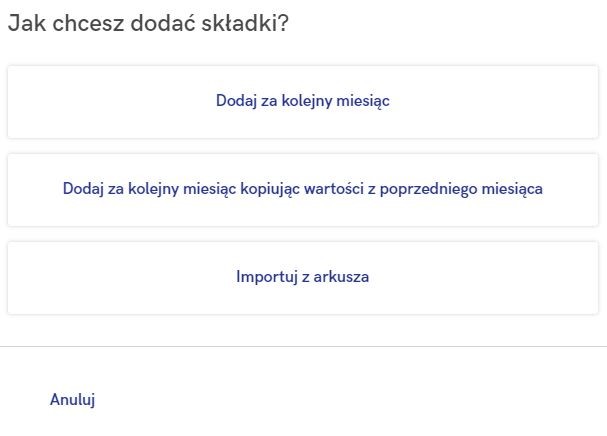Import contributions from a spreadsheet
This screenshot has width=607, height=436.
pos(303,278)
